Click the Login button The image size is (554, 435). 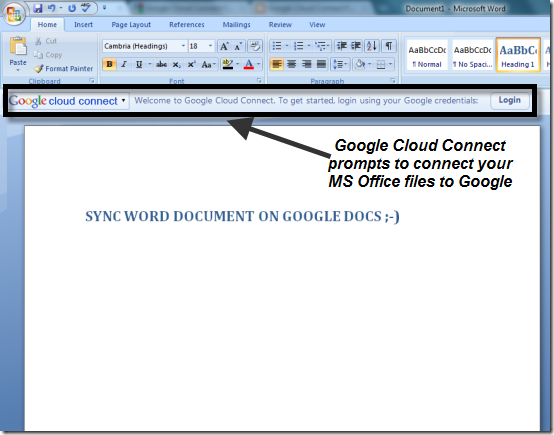pyautogui.click(x=509, y=100)
